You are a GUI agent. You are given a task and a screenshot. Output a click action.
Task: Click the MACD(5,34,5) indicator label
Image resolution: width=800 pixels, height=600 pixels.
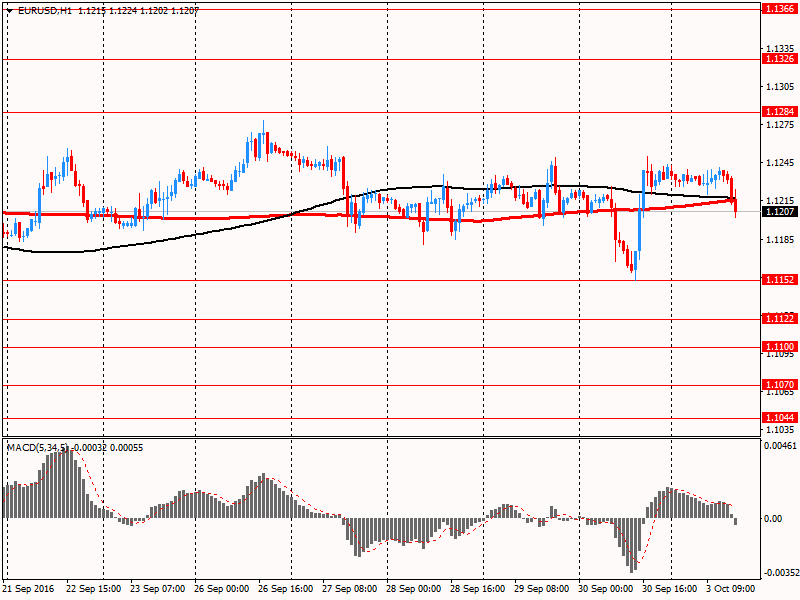(37, 448)
